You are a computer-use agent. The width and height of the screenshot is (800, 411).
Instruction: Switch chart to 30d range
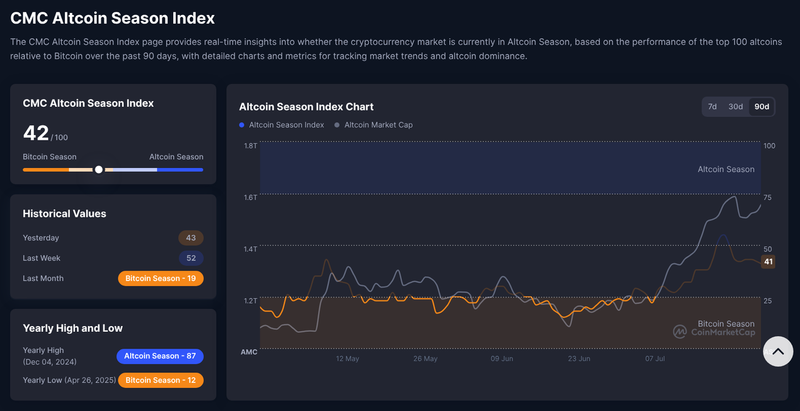[x=735, y=106]
